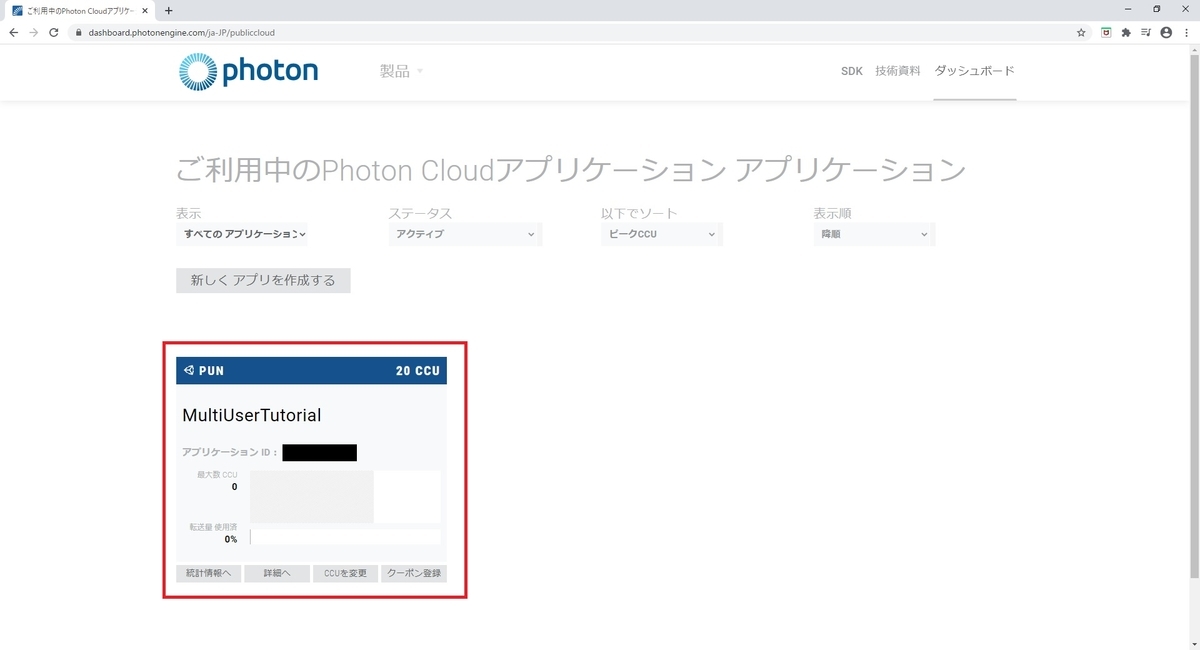Click the Photon logo
The image size is (1200, 650).
tap(247, 71)
